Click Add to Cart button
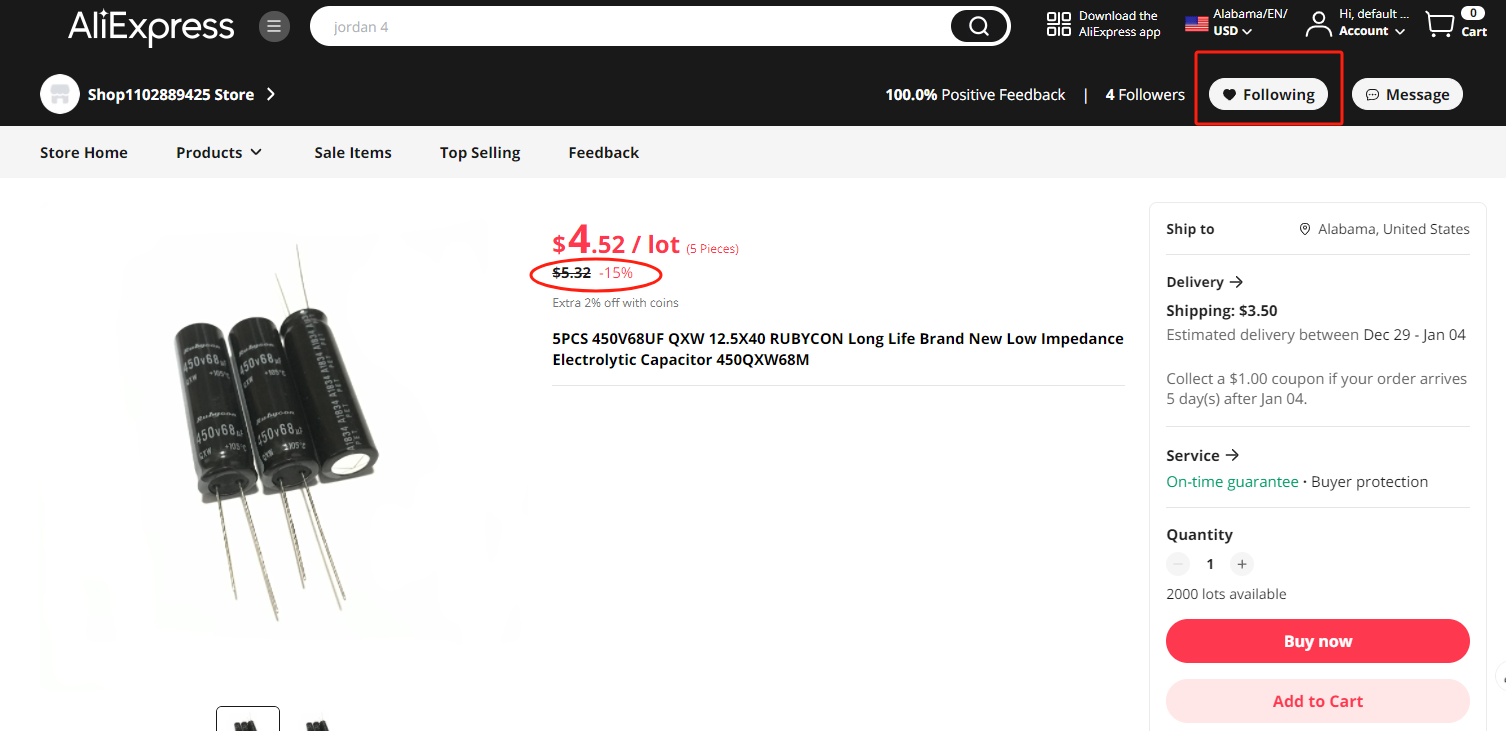Image resolution: width=1506 pixels, height=731 pixels. 1317,701
